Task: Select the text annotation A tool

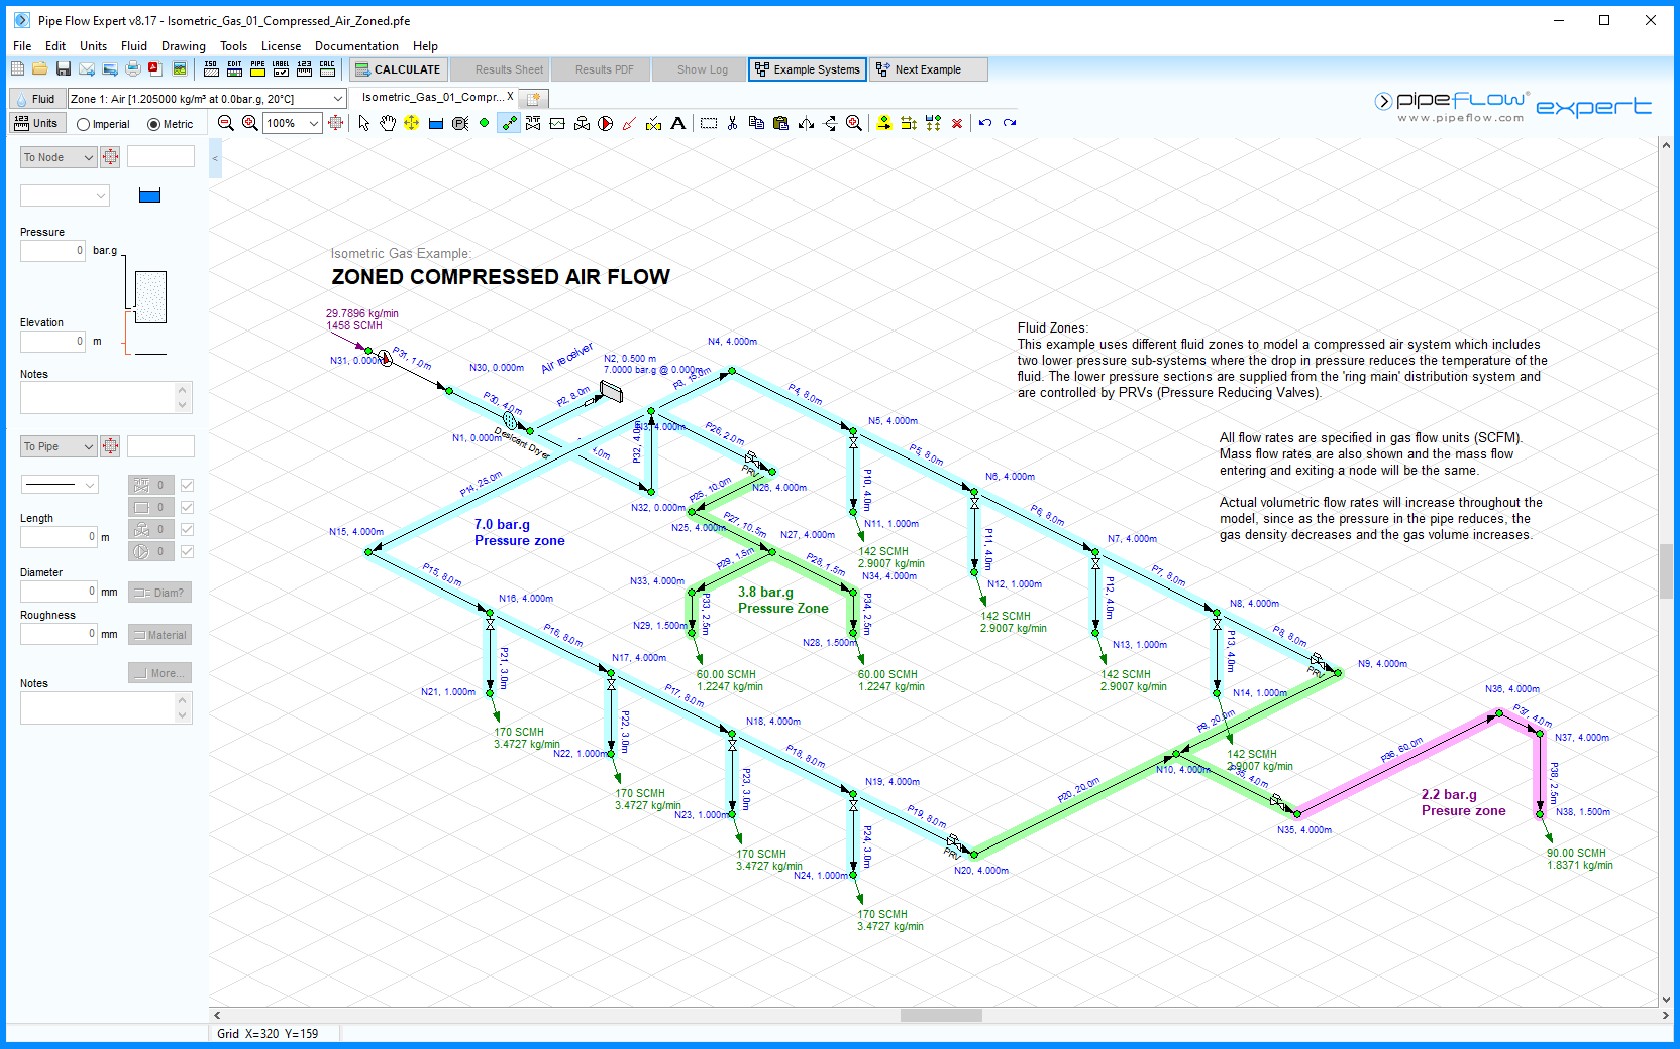Action: (678, 123)
